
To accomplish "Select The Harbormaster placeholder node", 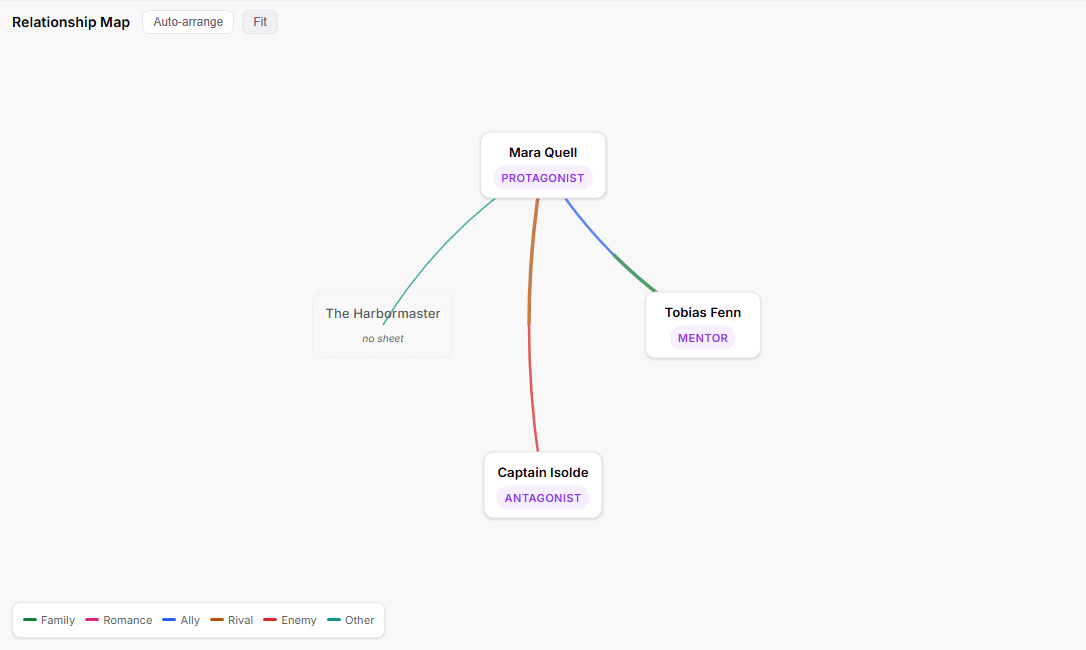I will (382, 325).
